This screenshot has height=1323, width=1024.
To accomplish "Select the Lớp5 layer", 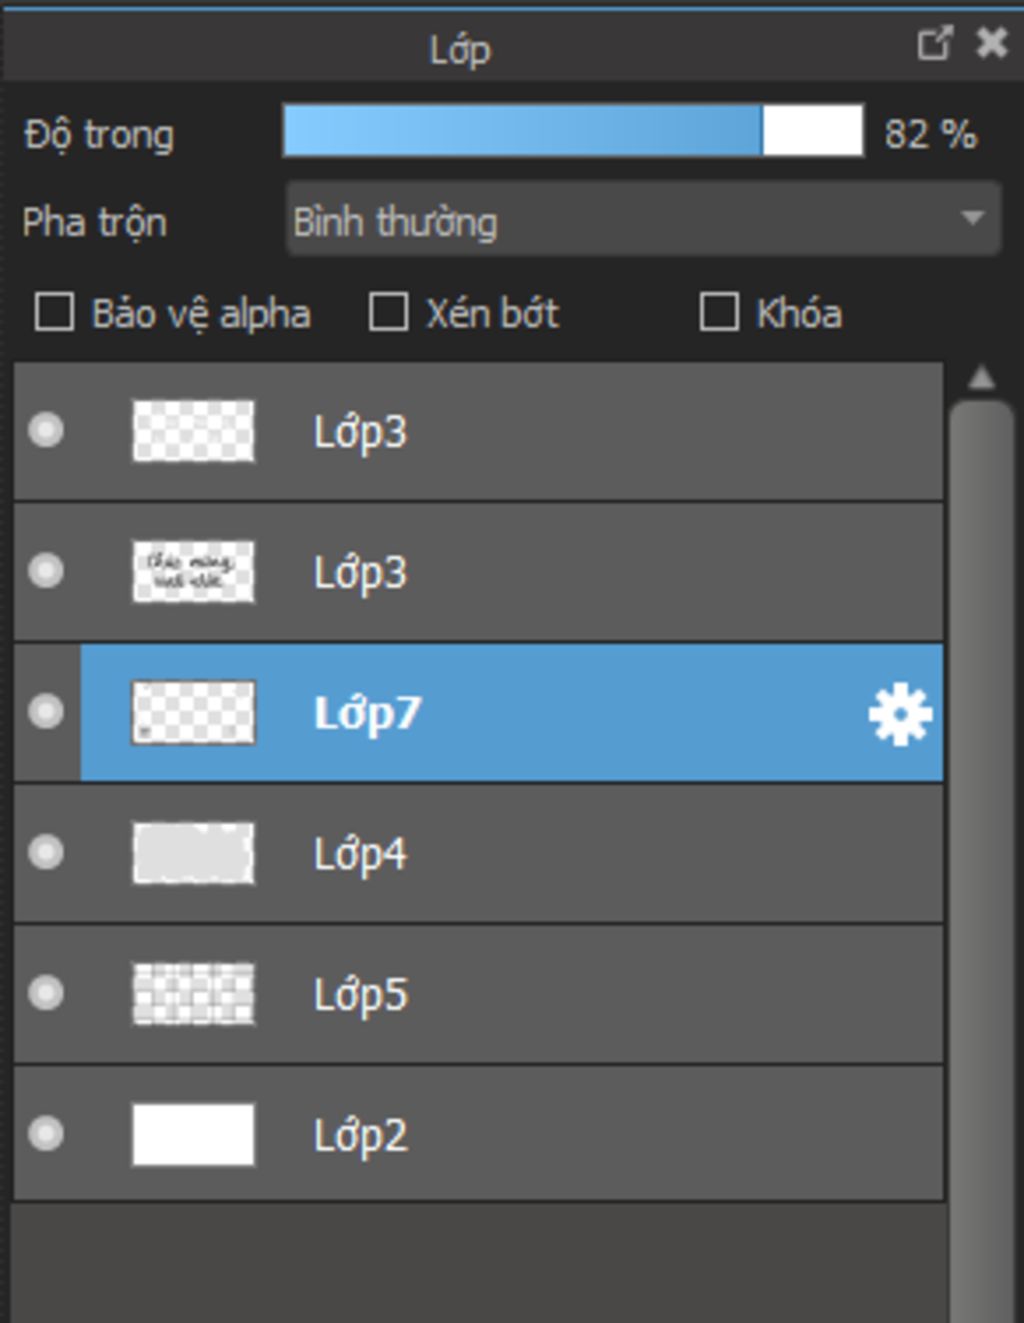I will (x=479, y=994).
